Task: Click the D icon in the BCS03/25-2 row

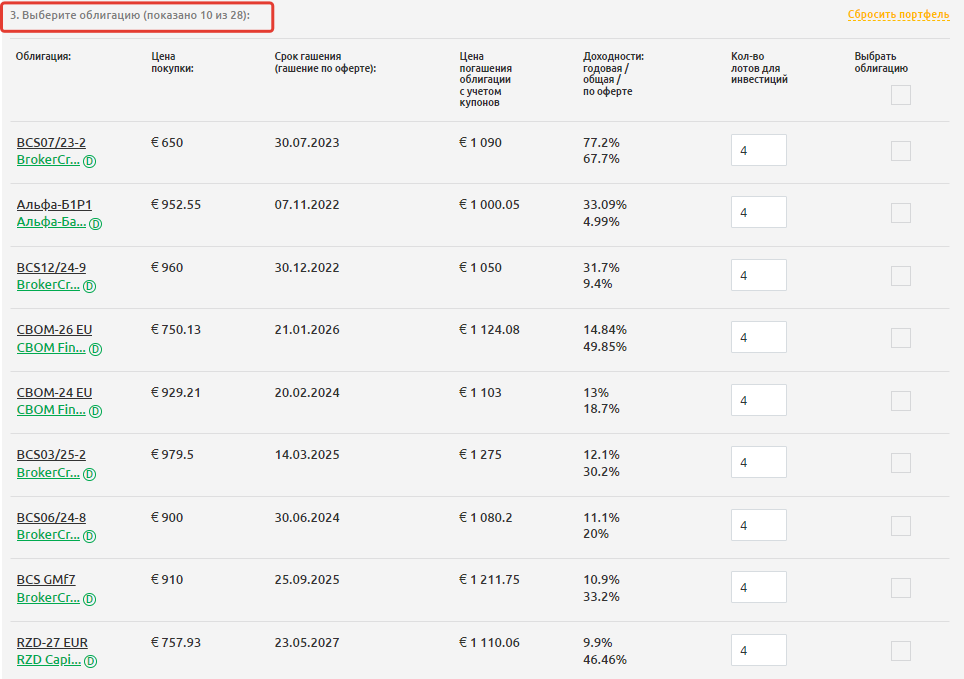Action: [x=89, y=473]
